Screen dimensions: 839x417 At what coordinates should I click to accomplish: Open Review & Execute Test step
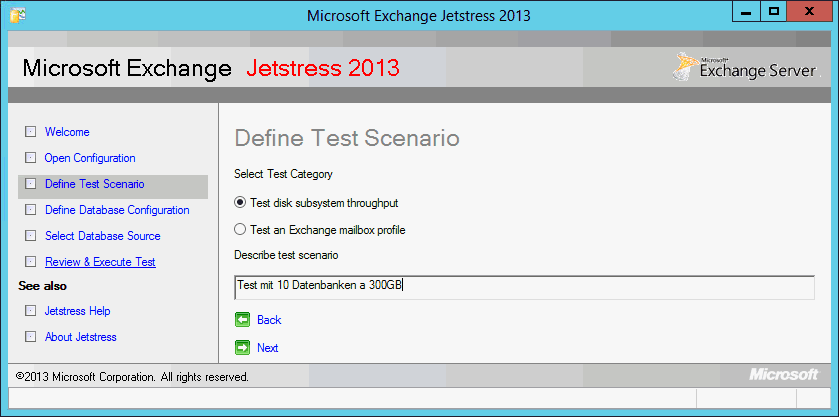101,262
